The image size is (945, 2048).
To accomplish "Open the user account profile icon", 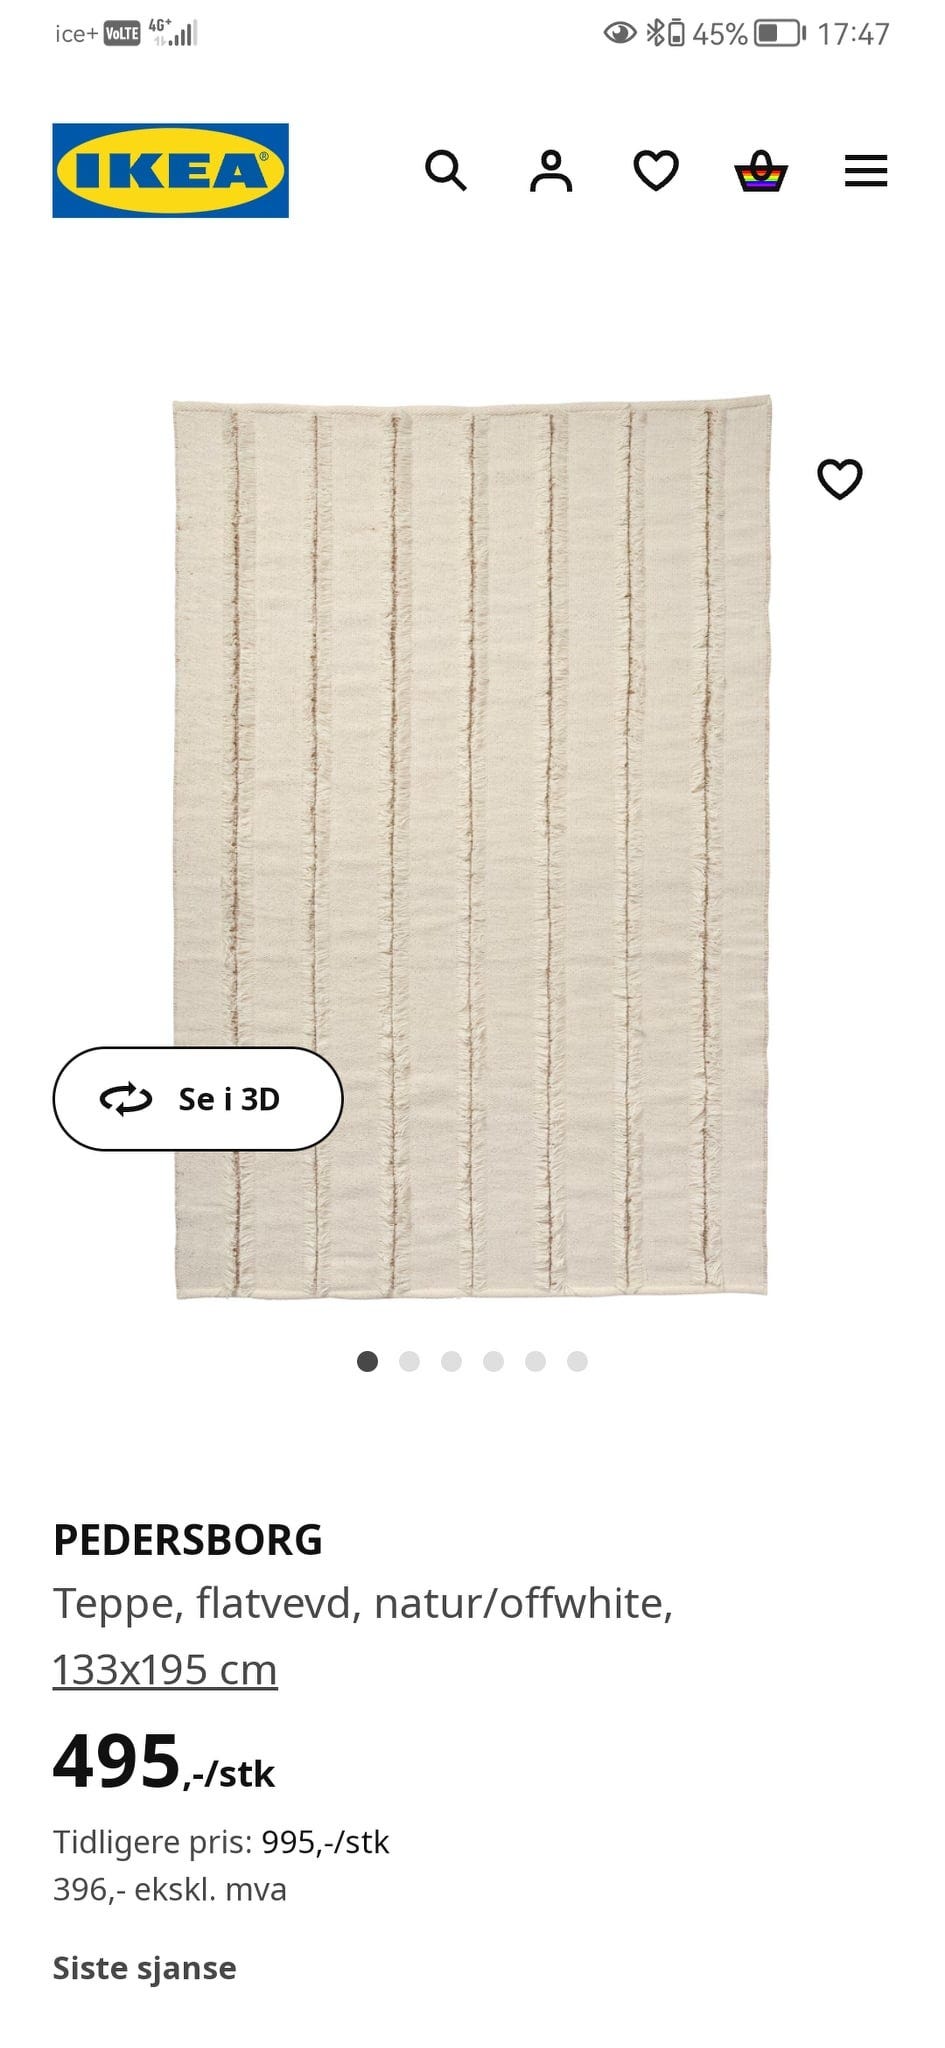I will coord(551,171).
